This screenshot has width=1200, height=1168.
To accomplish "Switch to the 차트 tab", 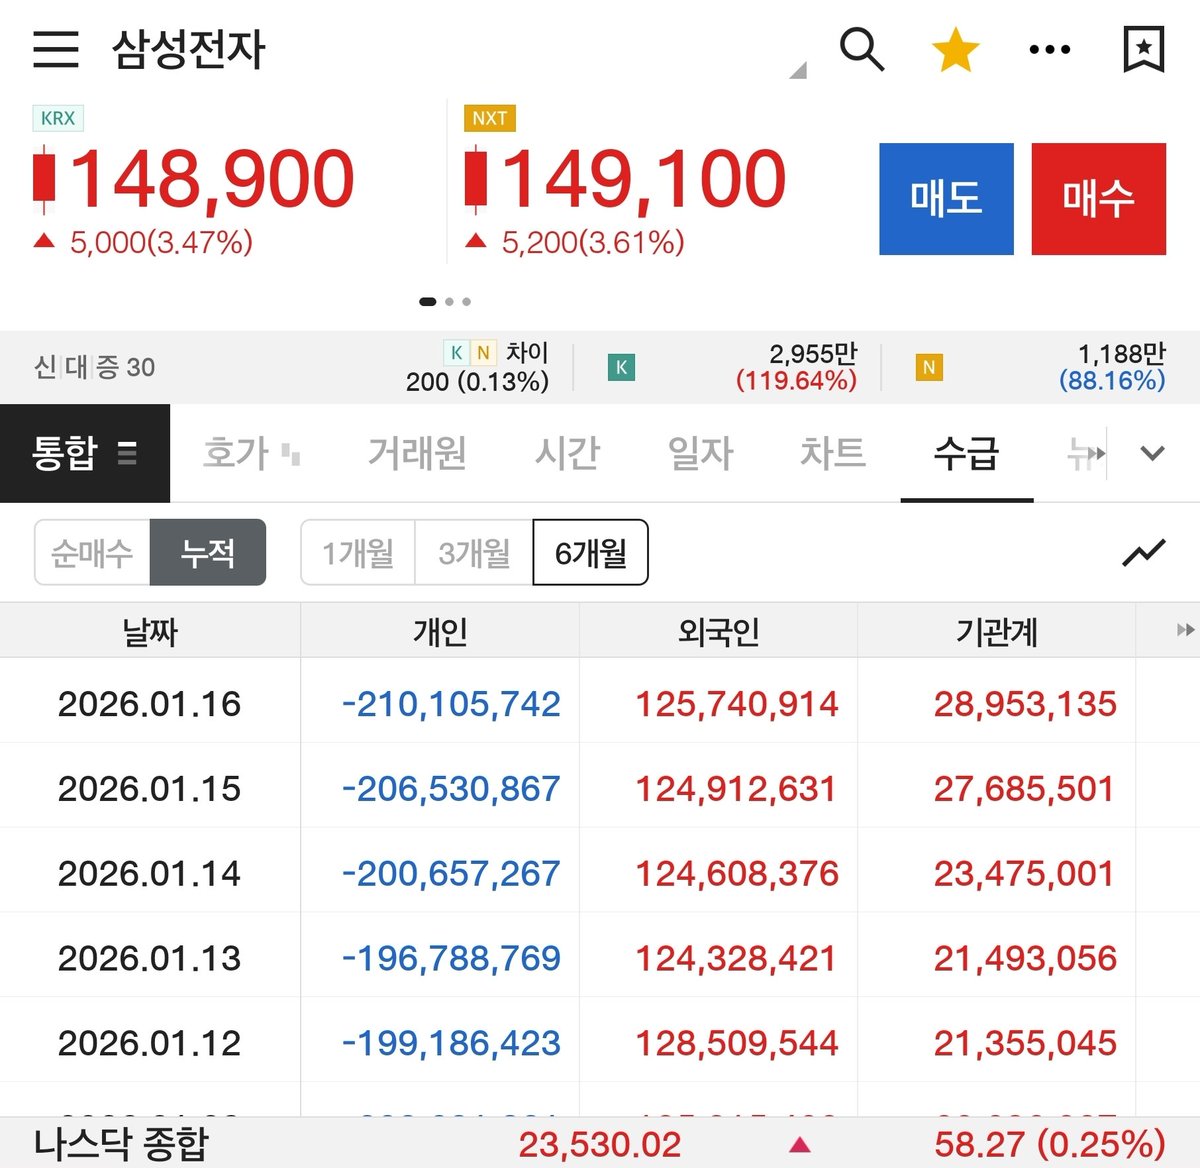I will [x=833, y=453].
